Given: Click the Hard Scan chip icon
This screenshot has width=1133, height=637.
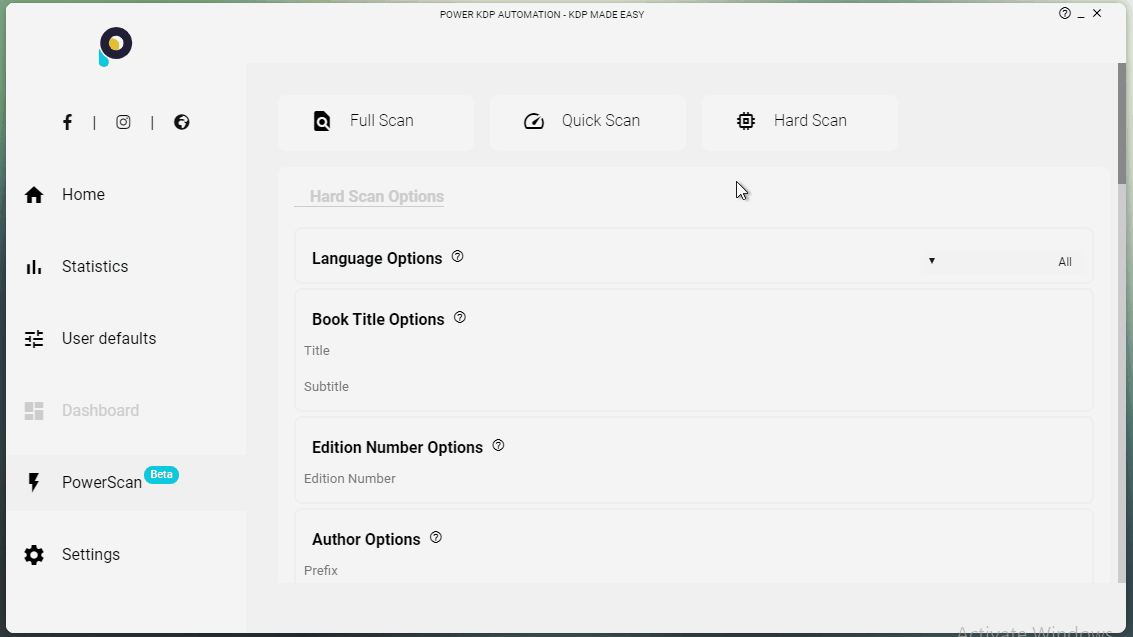Looking at the screenshot, I should (x=746, y=121).
